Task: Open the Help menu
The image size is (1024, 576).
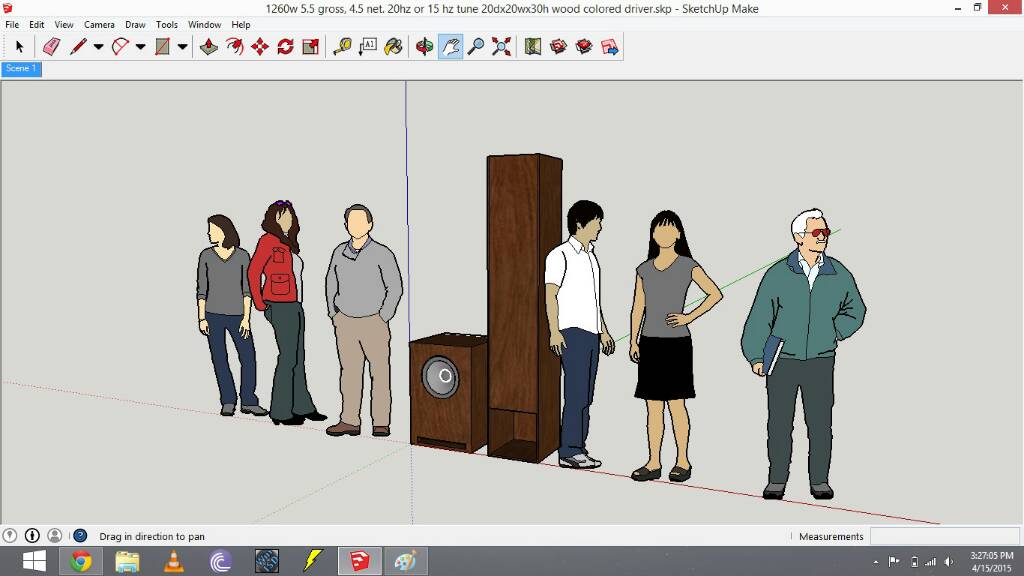Action: pyautogui.click(x=241, y=24)
